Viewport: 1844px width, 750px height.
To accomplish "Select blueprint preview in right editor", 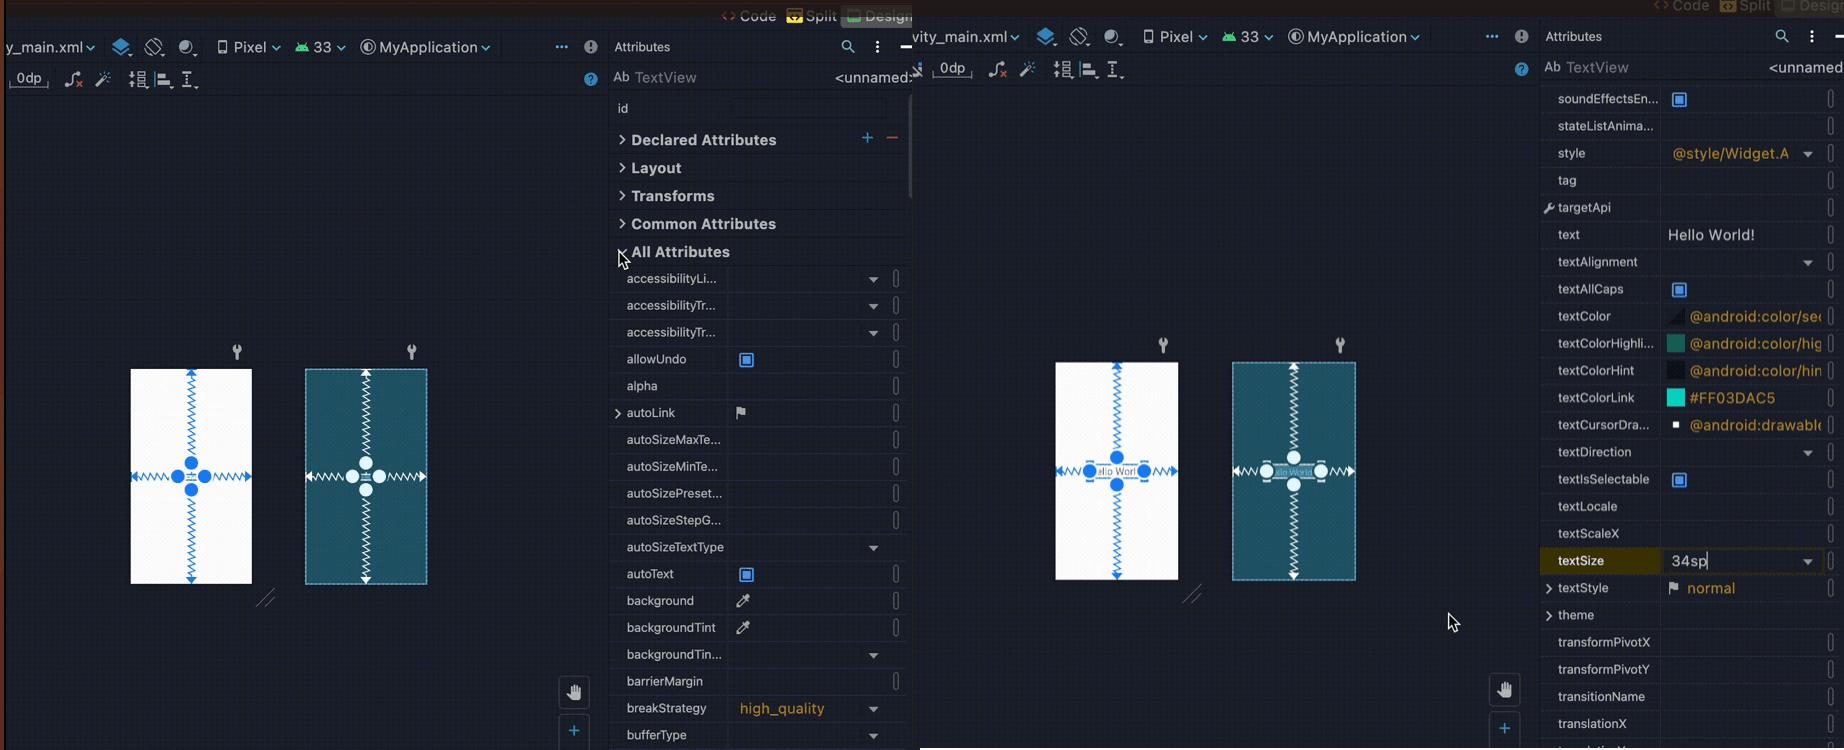I will click(x=1294, y=471).
